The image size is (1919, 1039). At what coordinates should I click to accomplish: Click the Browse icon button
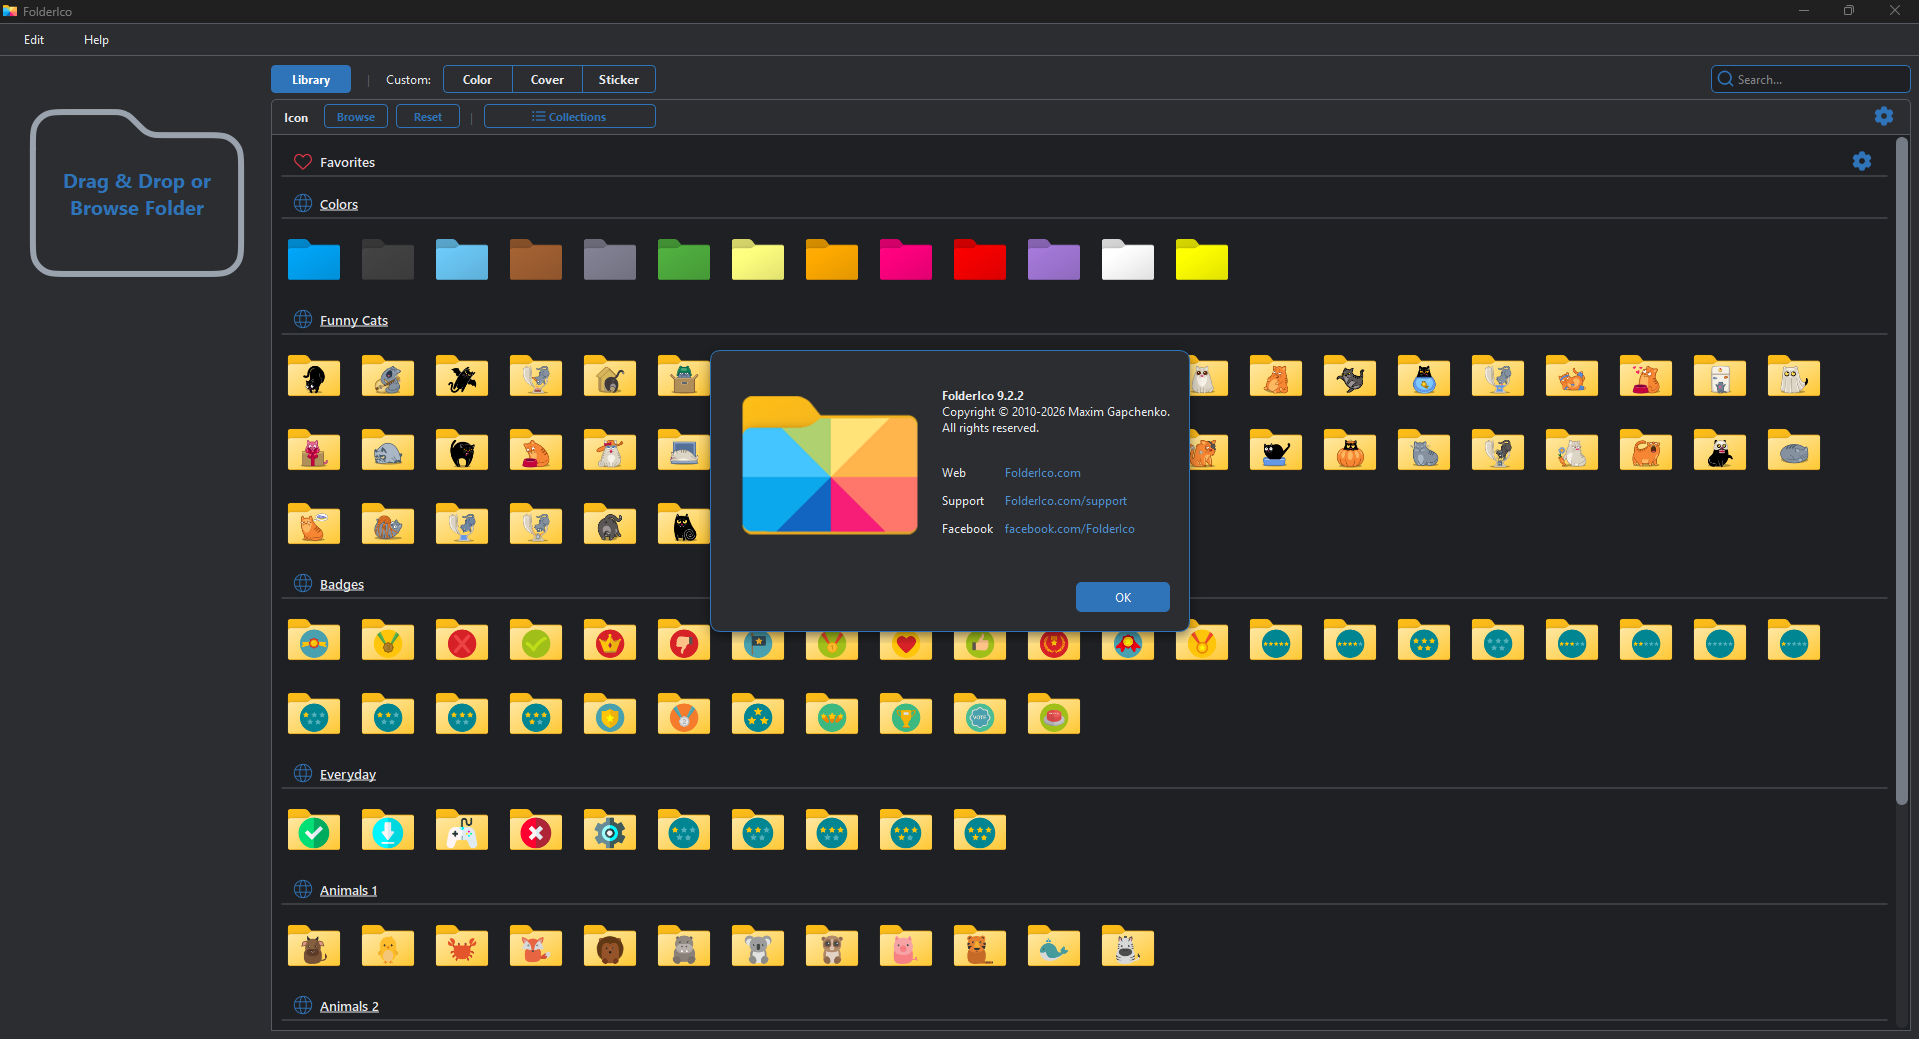[356, 117]
